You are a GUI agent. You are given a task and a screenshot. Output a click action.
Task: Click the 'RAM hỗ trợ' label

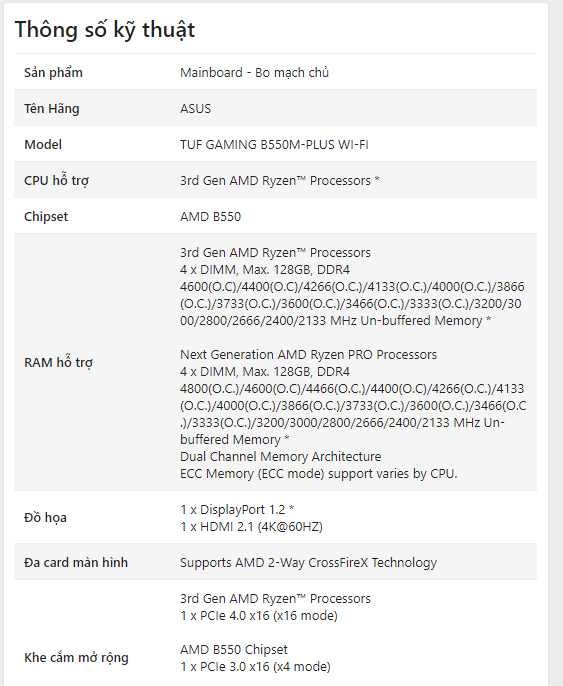coord(59,363)
